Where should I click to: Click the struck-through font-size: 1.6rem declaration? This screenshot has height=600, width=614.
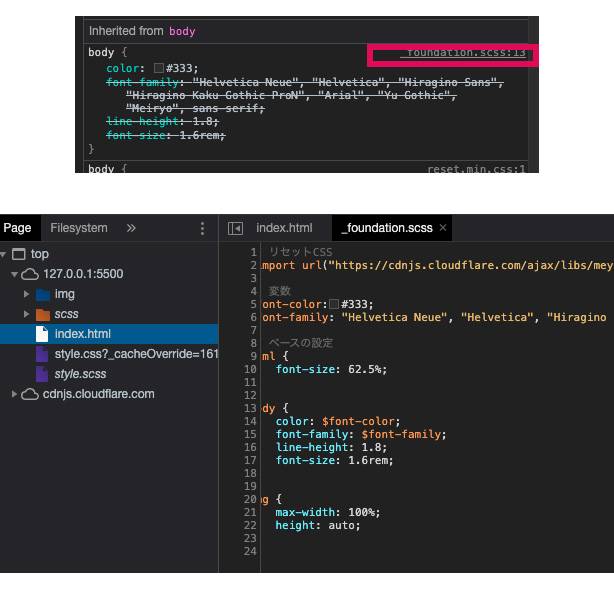point(166,135)
